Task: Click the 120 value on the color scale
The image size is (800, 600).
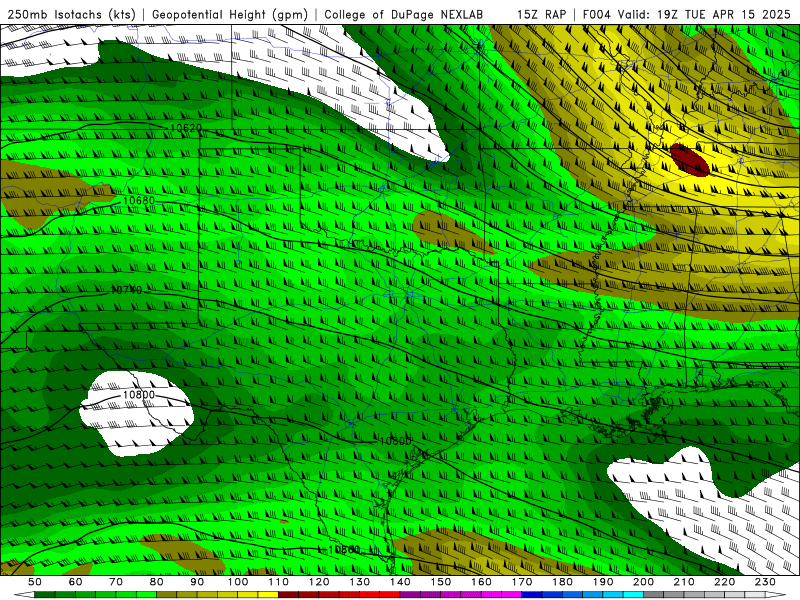Action: [319, 582]
